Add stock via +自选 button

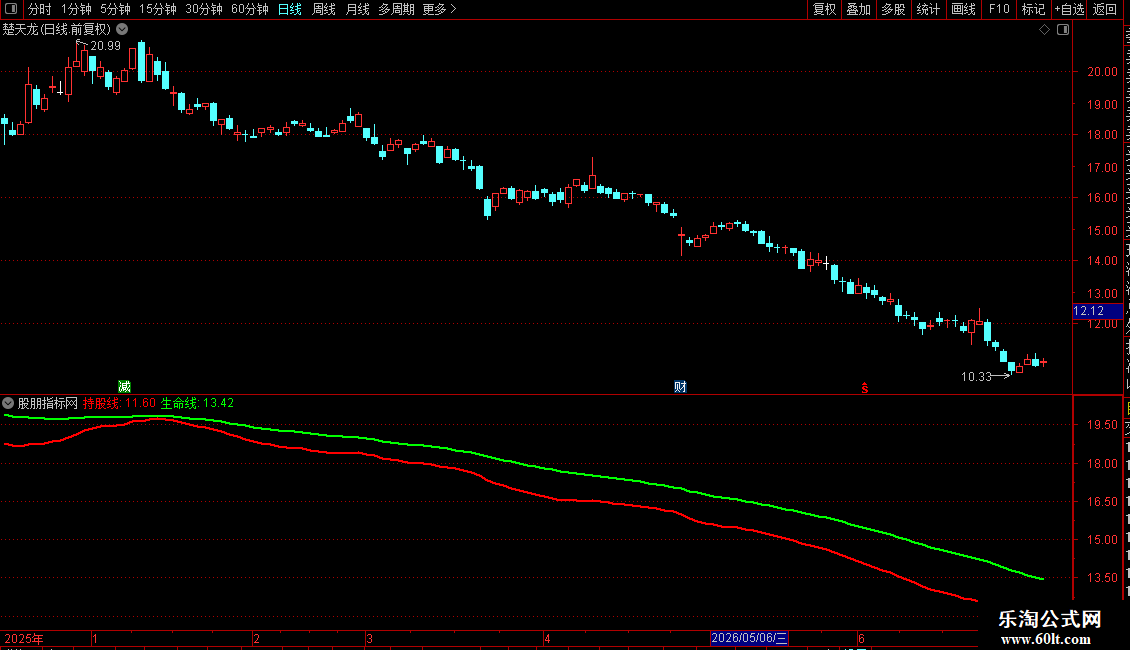pos(1069,9)
